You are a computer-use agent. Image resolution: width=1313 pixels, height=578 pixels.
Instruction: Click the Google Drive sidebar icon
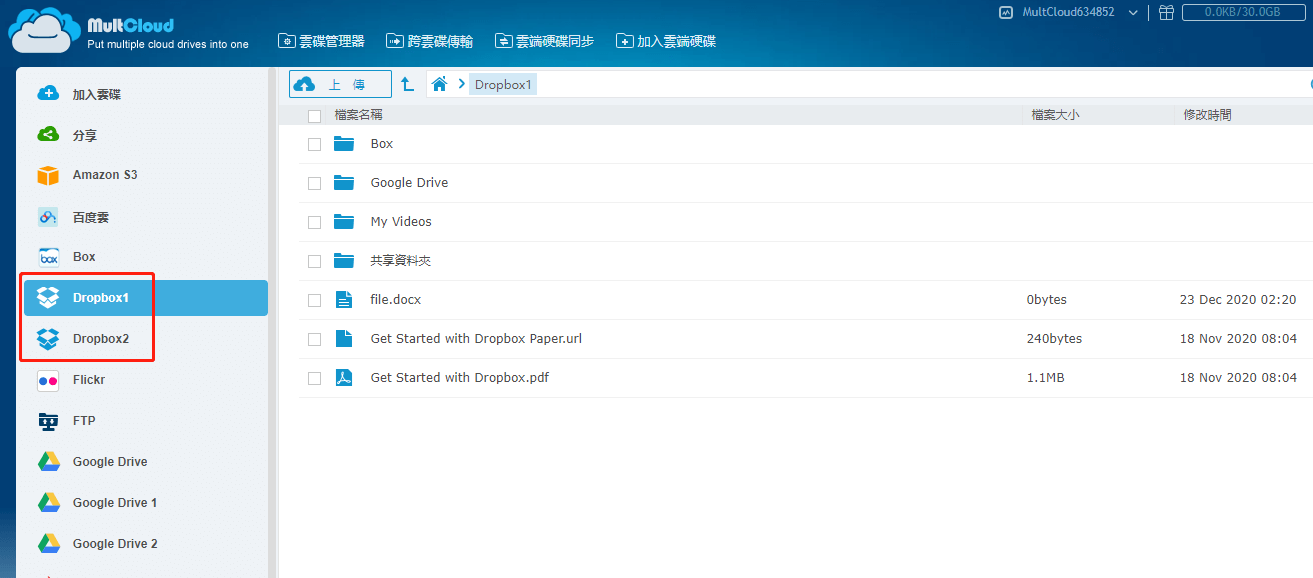[x=48, y=462]
